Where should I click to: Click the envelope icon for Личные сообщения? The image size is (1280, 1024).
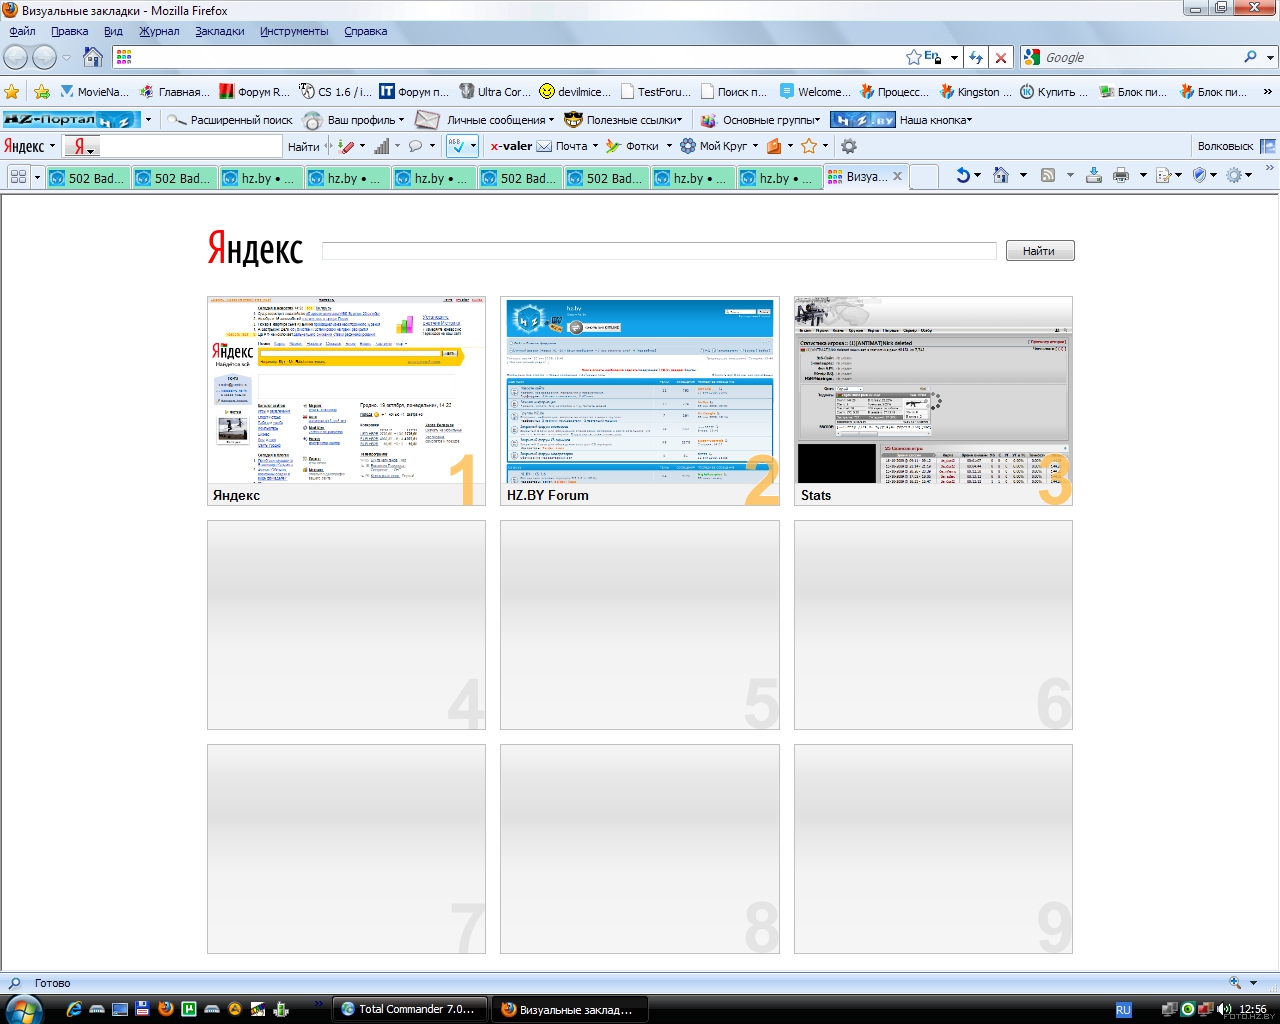click(427, 120)
